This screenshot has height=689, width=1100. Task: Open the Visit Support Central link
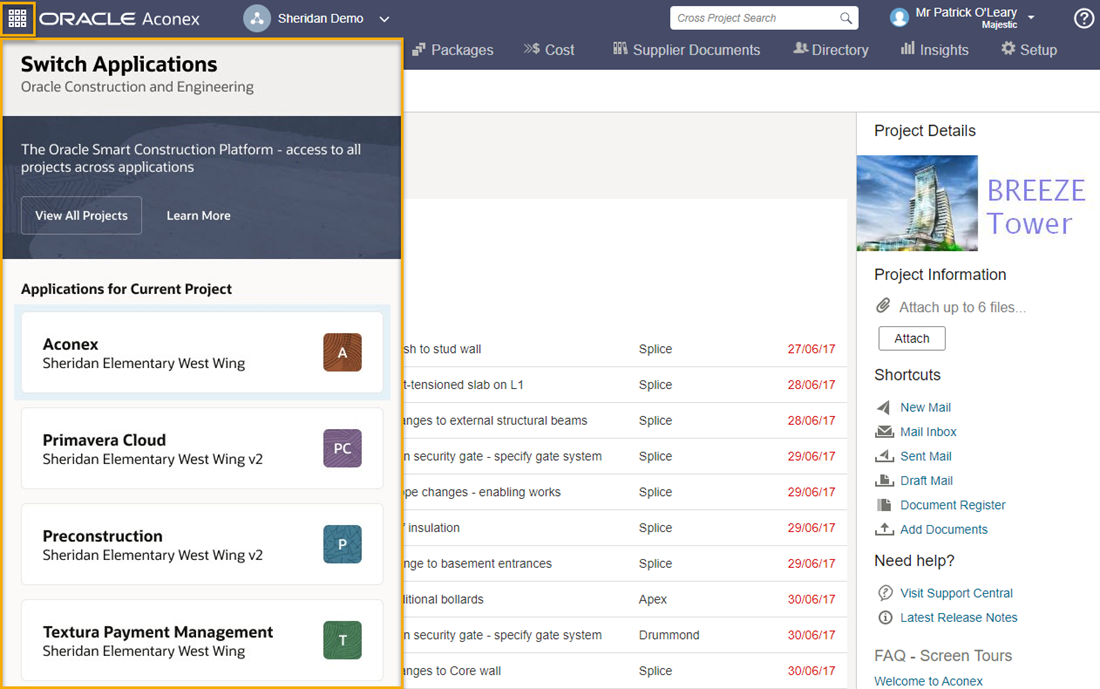(956, 594)
